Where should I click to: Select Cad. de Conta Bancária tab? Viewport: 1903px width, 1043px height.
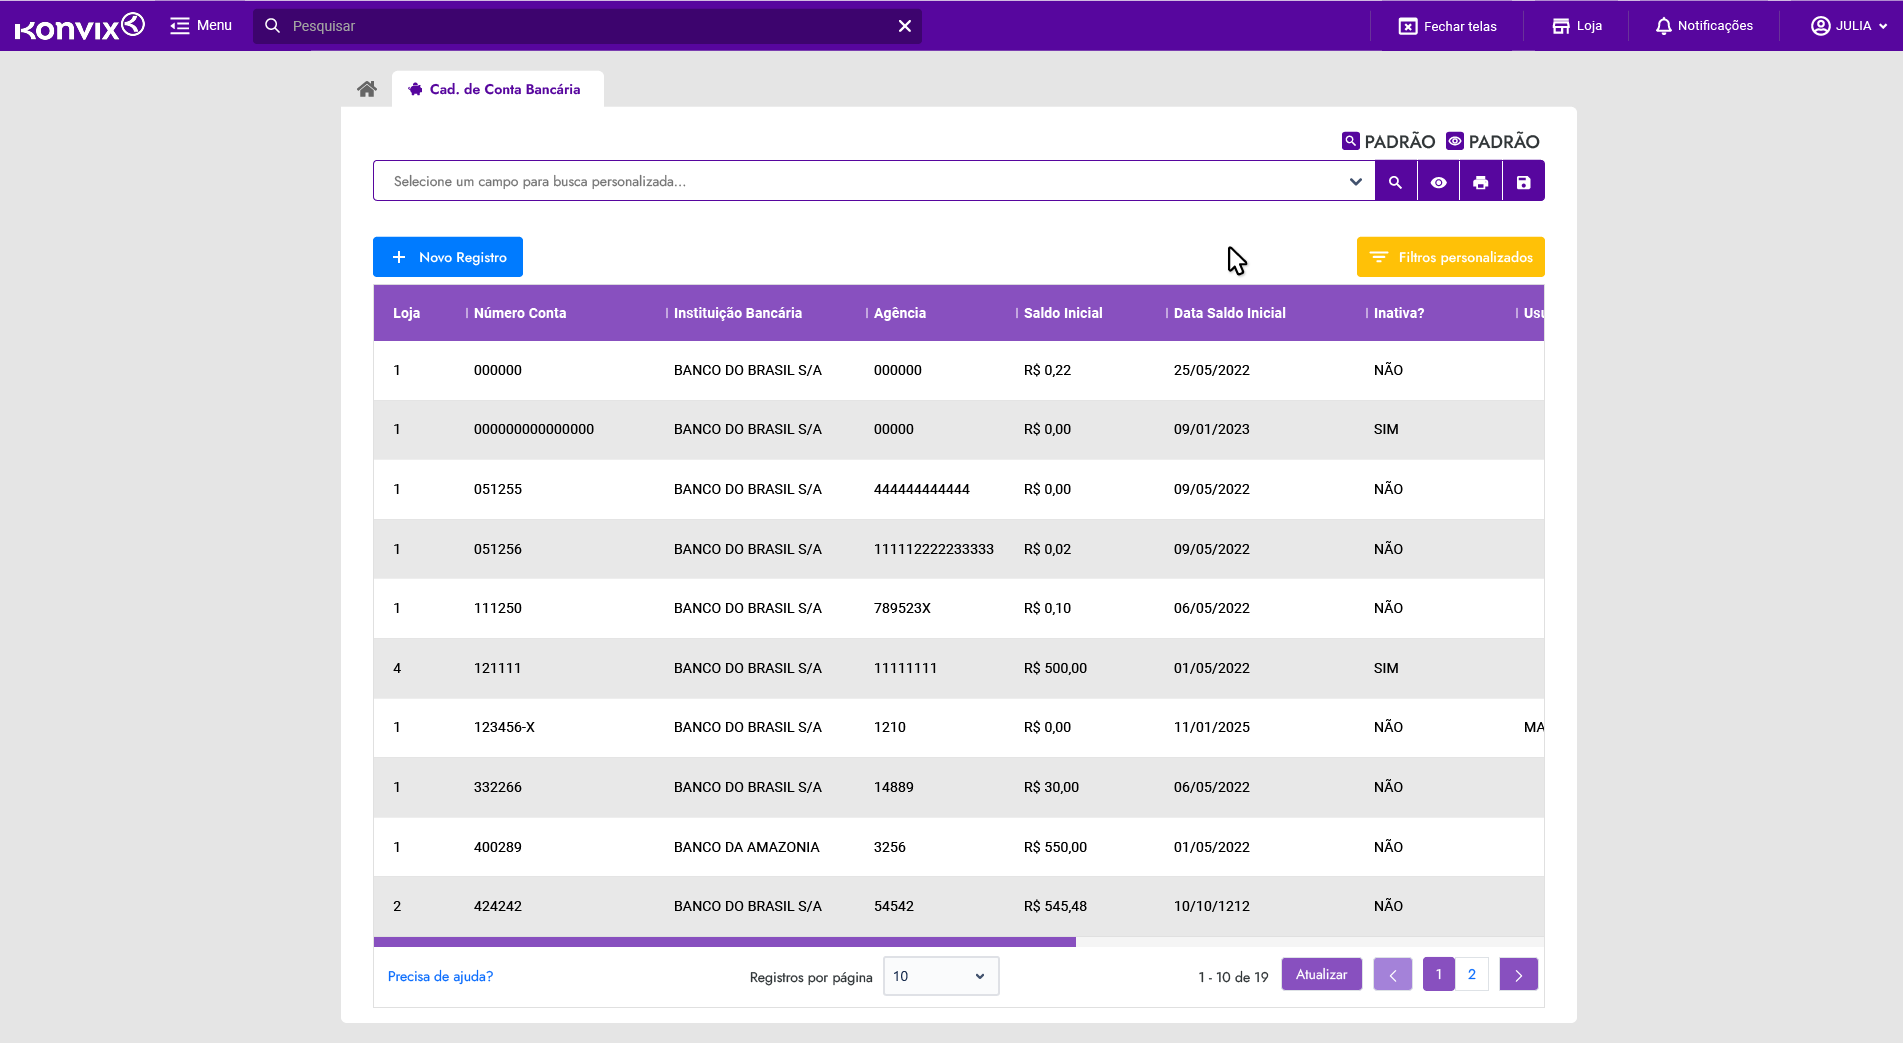coord(497,89)
